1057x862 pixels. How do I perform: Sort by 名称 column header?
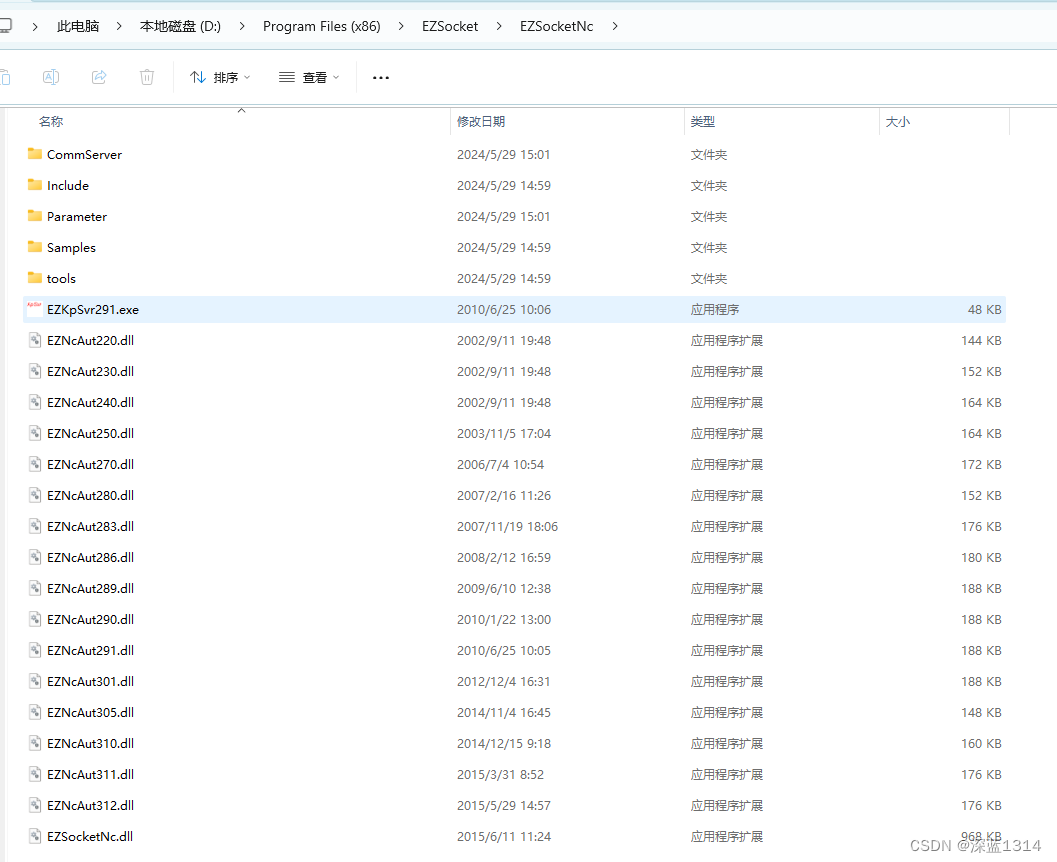tap(51, 121)
